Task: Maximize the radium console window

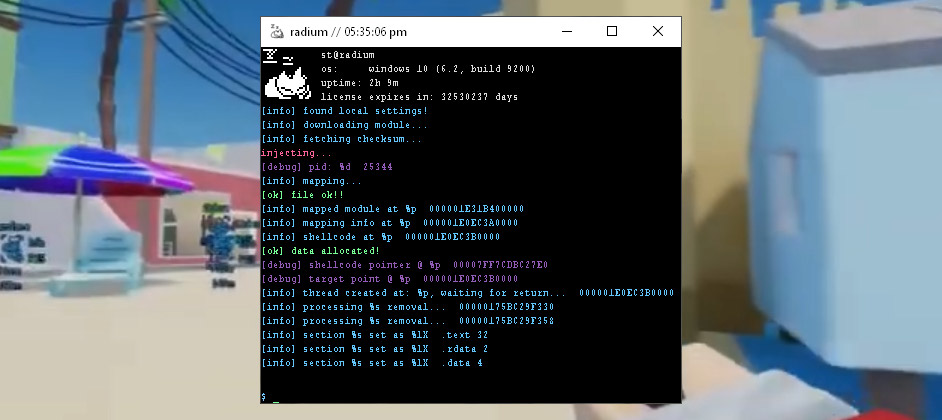Action: (612, 31)
